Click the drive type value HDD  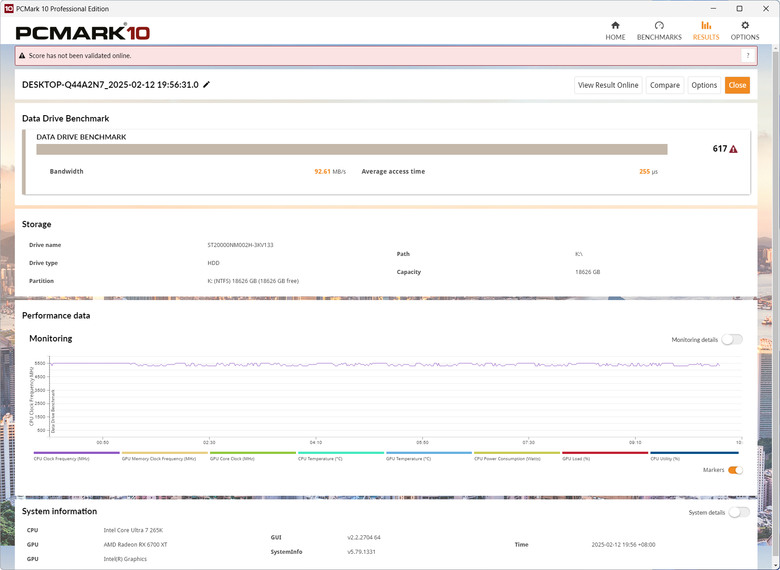tap(213, 263)
